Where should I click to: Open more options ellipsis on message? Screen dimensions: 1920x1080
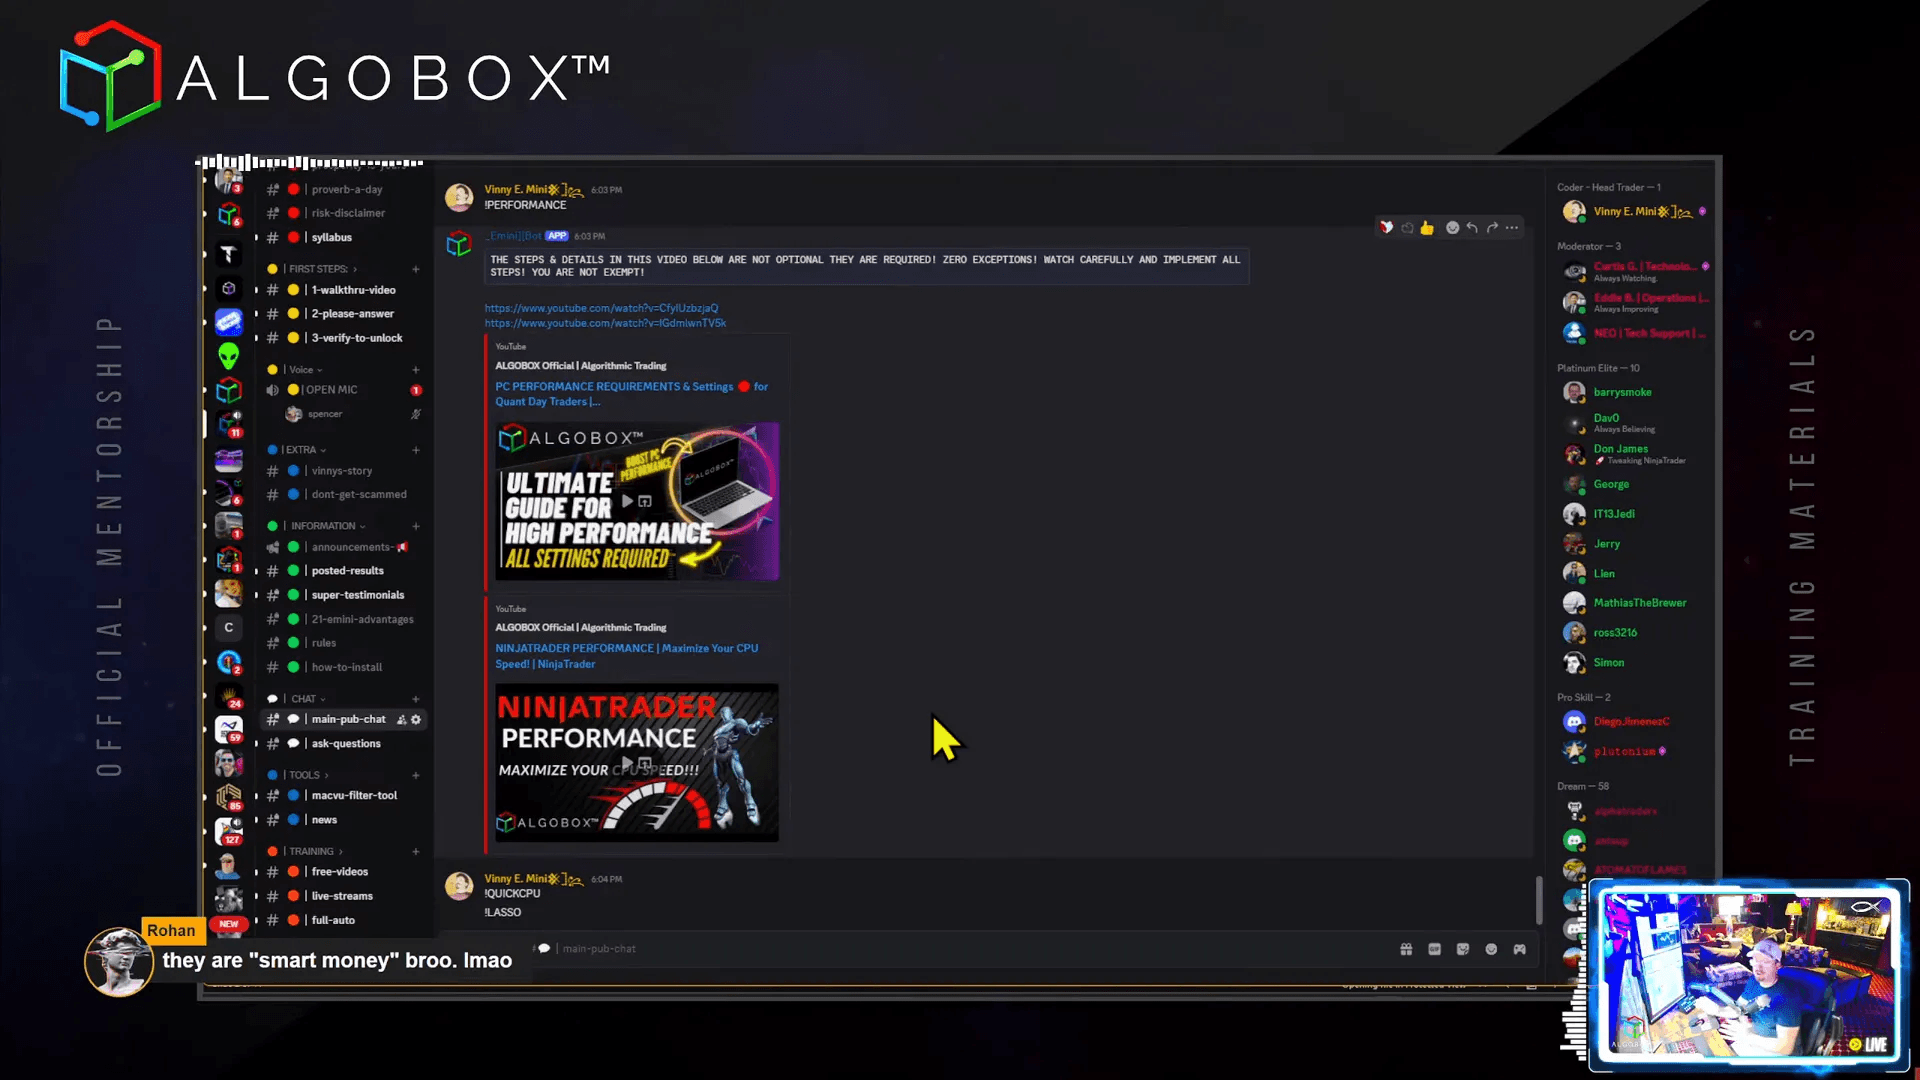pyautogui.click(x=1512, y=228)
